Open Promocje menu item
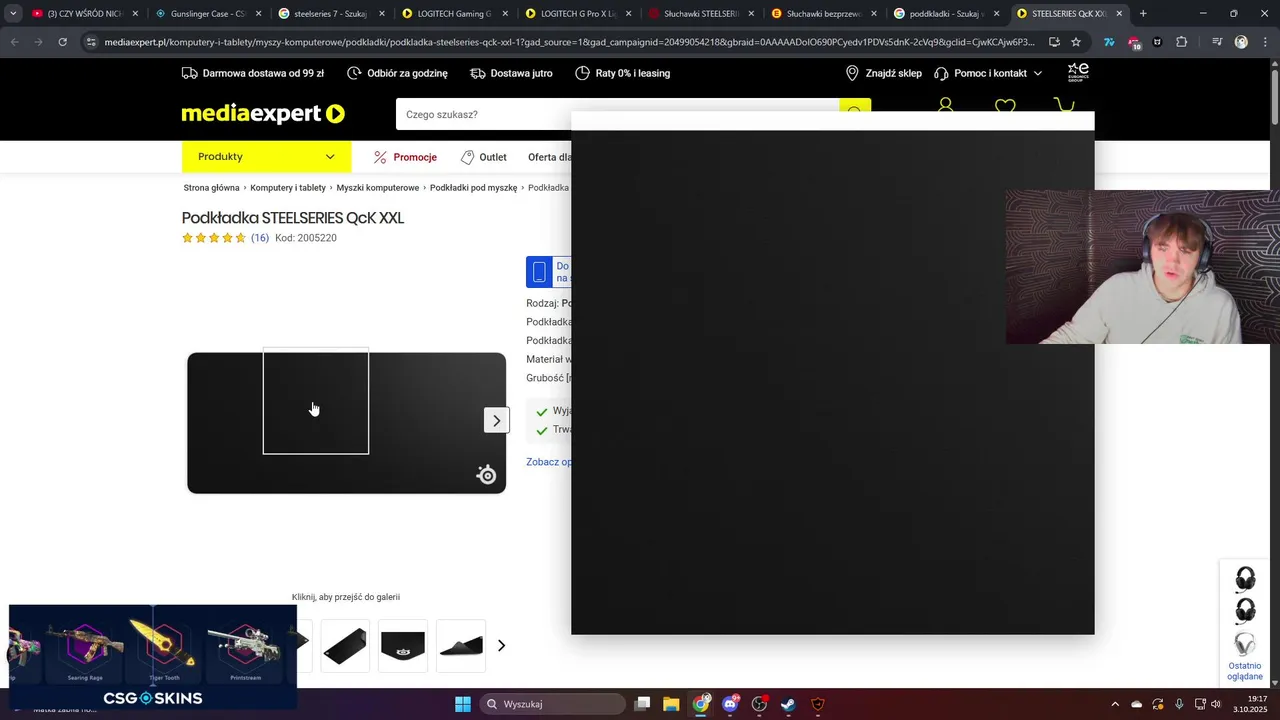This screenshot has height=720, width=1280. (405, 157)
